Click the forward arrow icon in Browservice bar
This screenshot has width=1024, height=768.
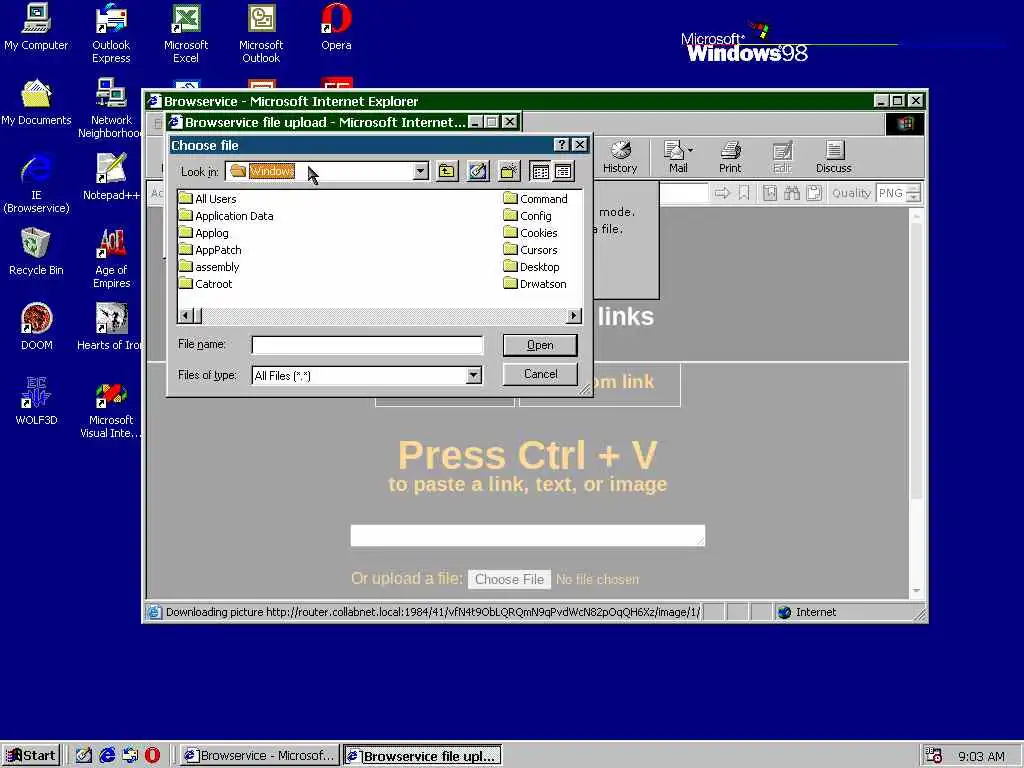(x=722, y=193)
